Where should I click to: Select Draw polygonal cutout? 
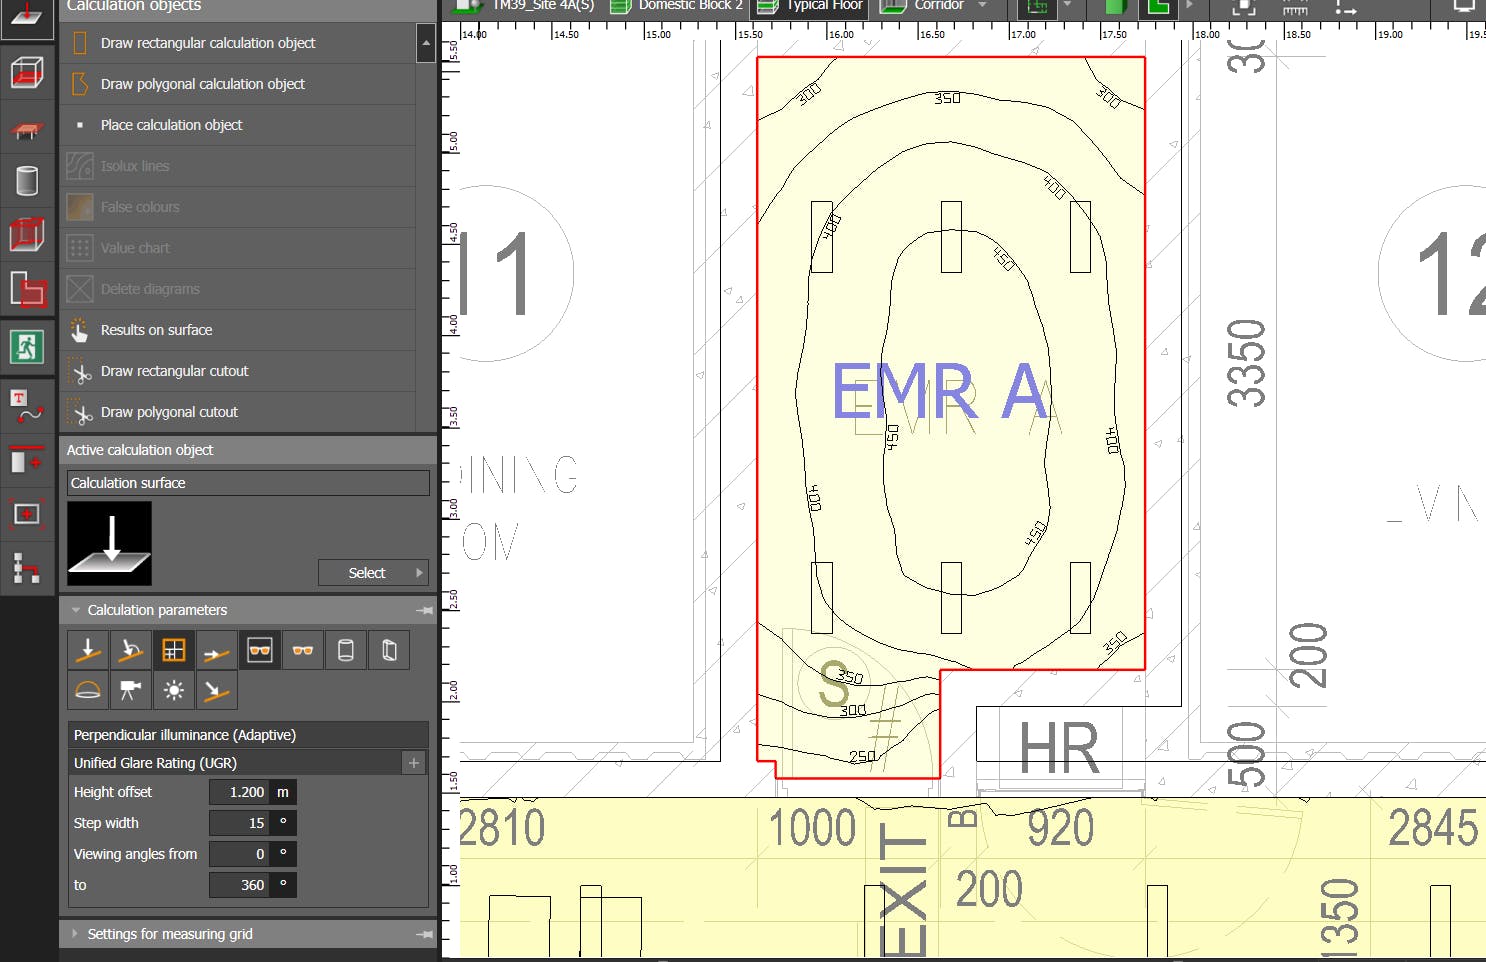pyautogui.click(x=238, y=412)
